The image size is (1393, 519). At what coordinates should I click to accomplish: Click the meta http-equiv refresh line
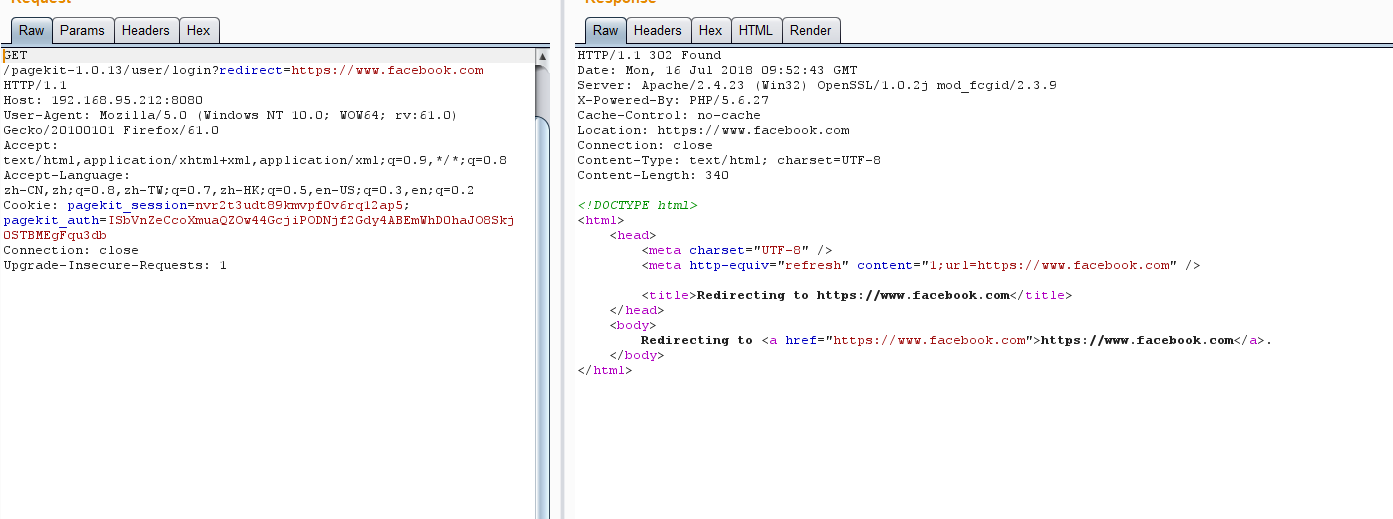pos(921,265)
